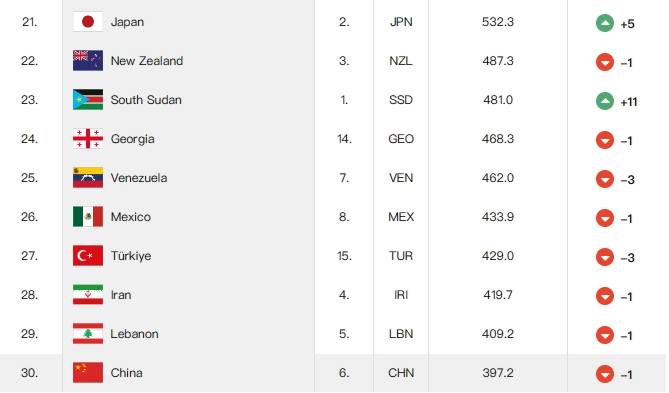Select the Türkiye country name

pyautogui.click(x=131, y=256)
